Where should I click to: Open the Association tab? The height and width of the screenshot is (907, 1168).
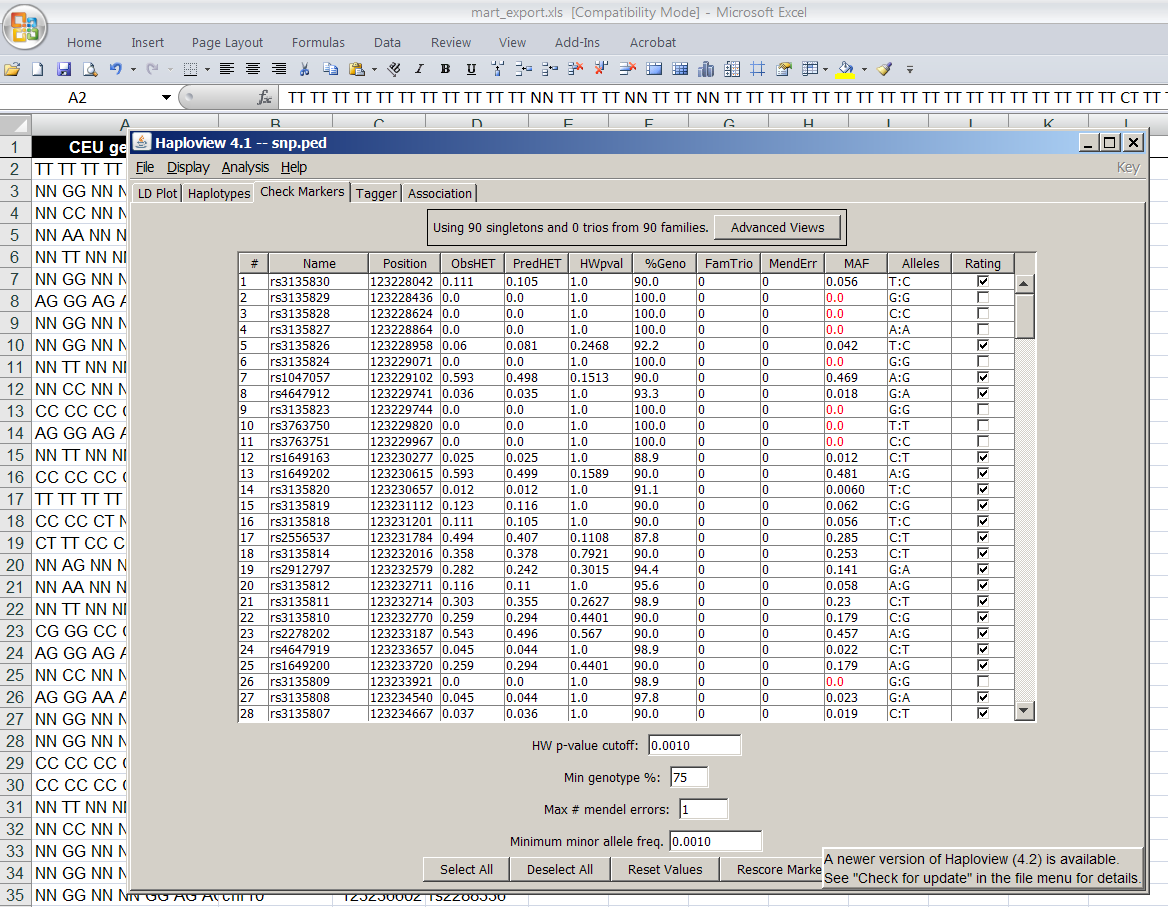click(439, 194)
